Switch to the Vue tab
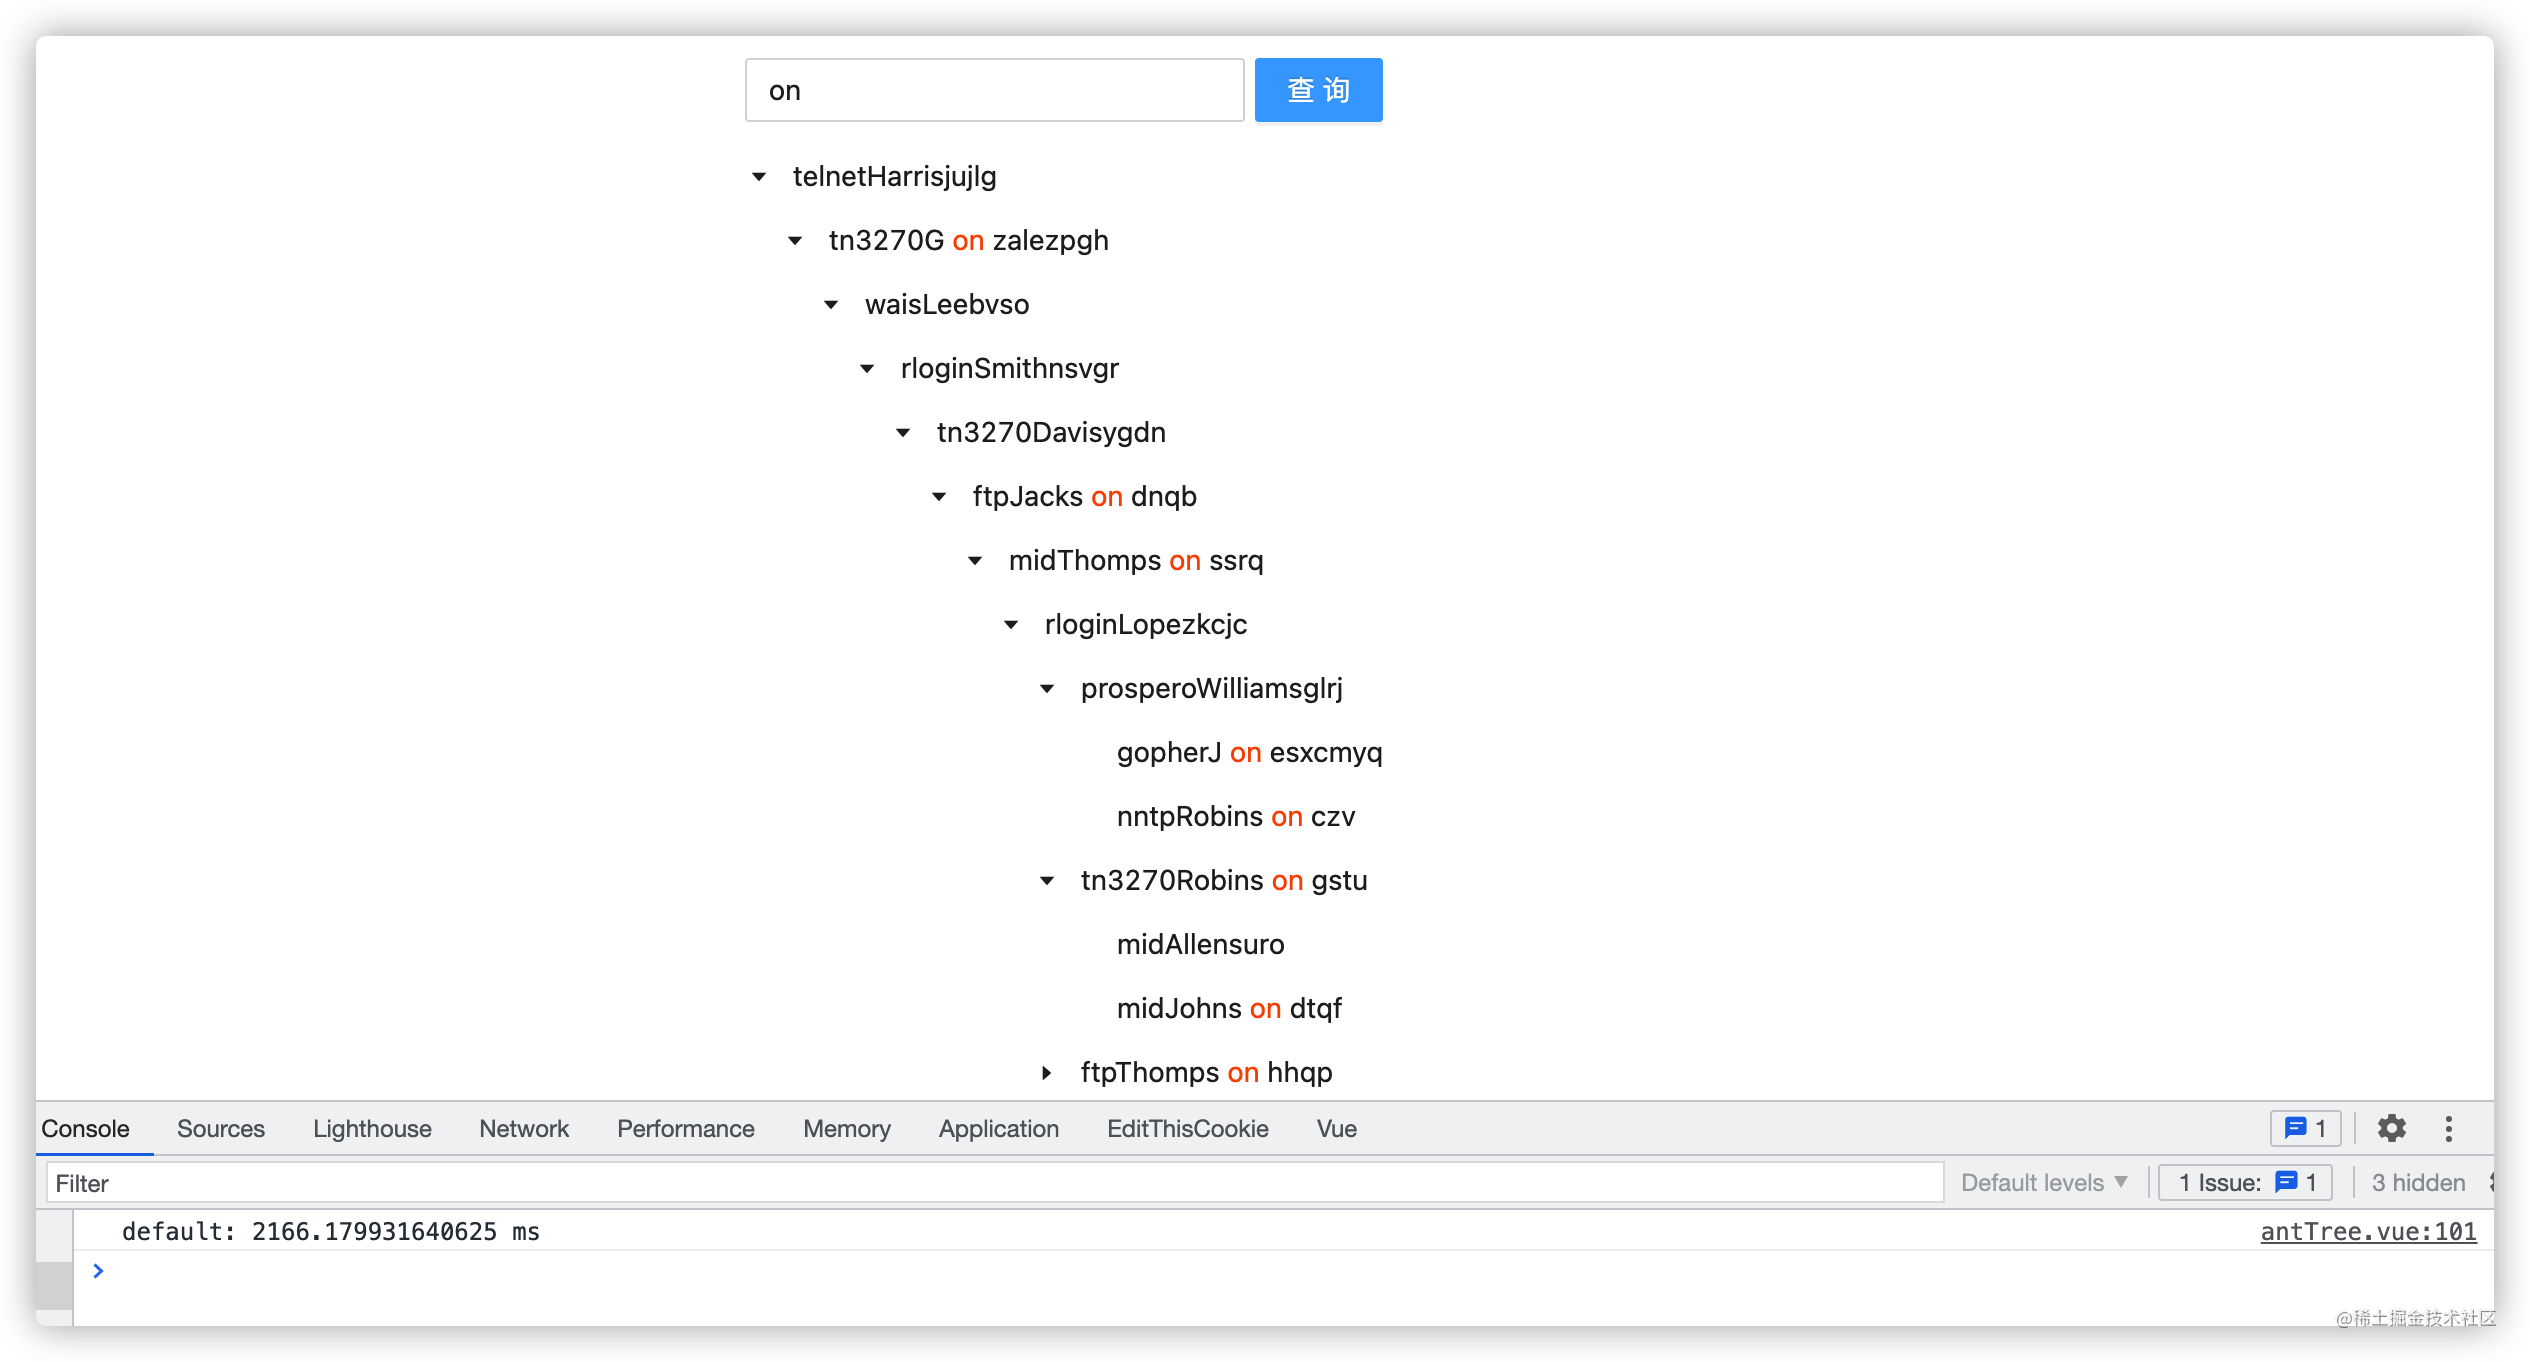Viewport: 2530px width, 1362px height. tap(1336, 1128)
